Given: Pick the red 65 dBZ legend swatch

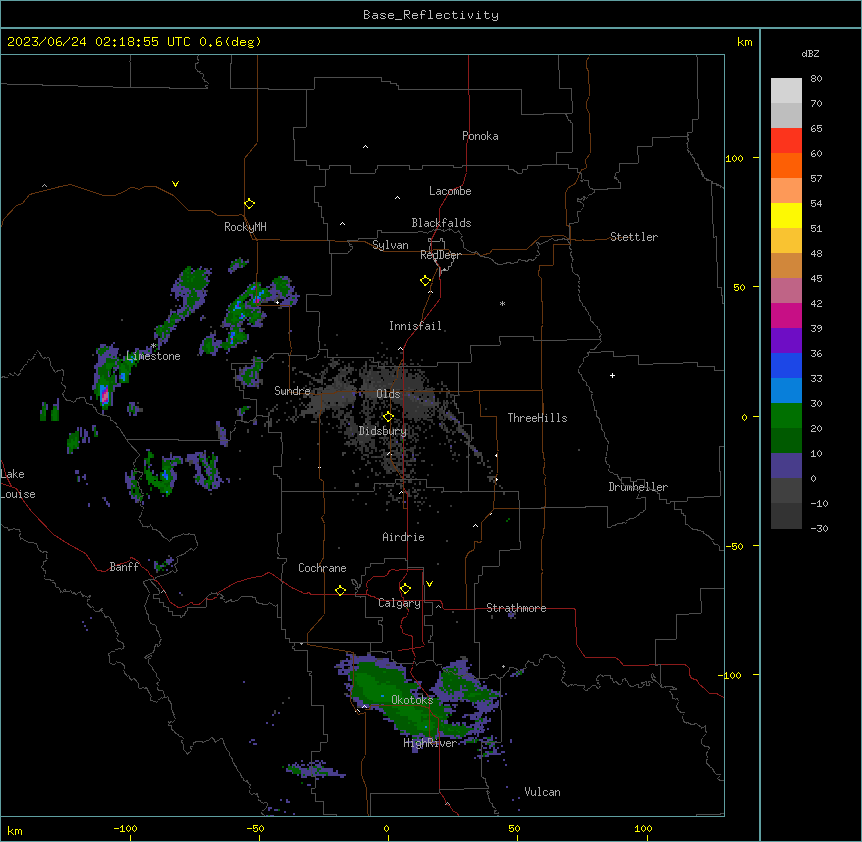Looking at the screenshot, I should coord(786,140).
